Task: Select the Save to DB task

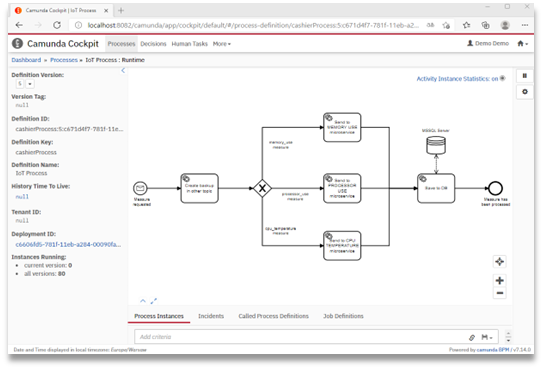Action: tap(436, 188)
